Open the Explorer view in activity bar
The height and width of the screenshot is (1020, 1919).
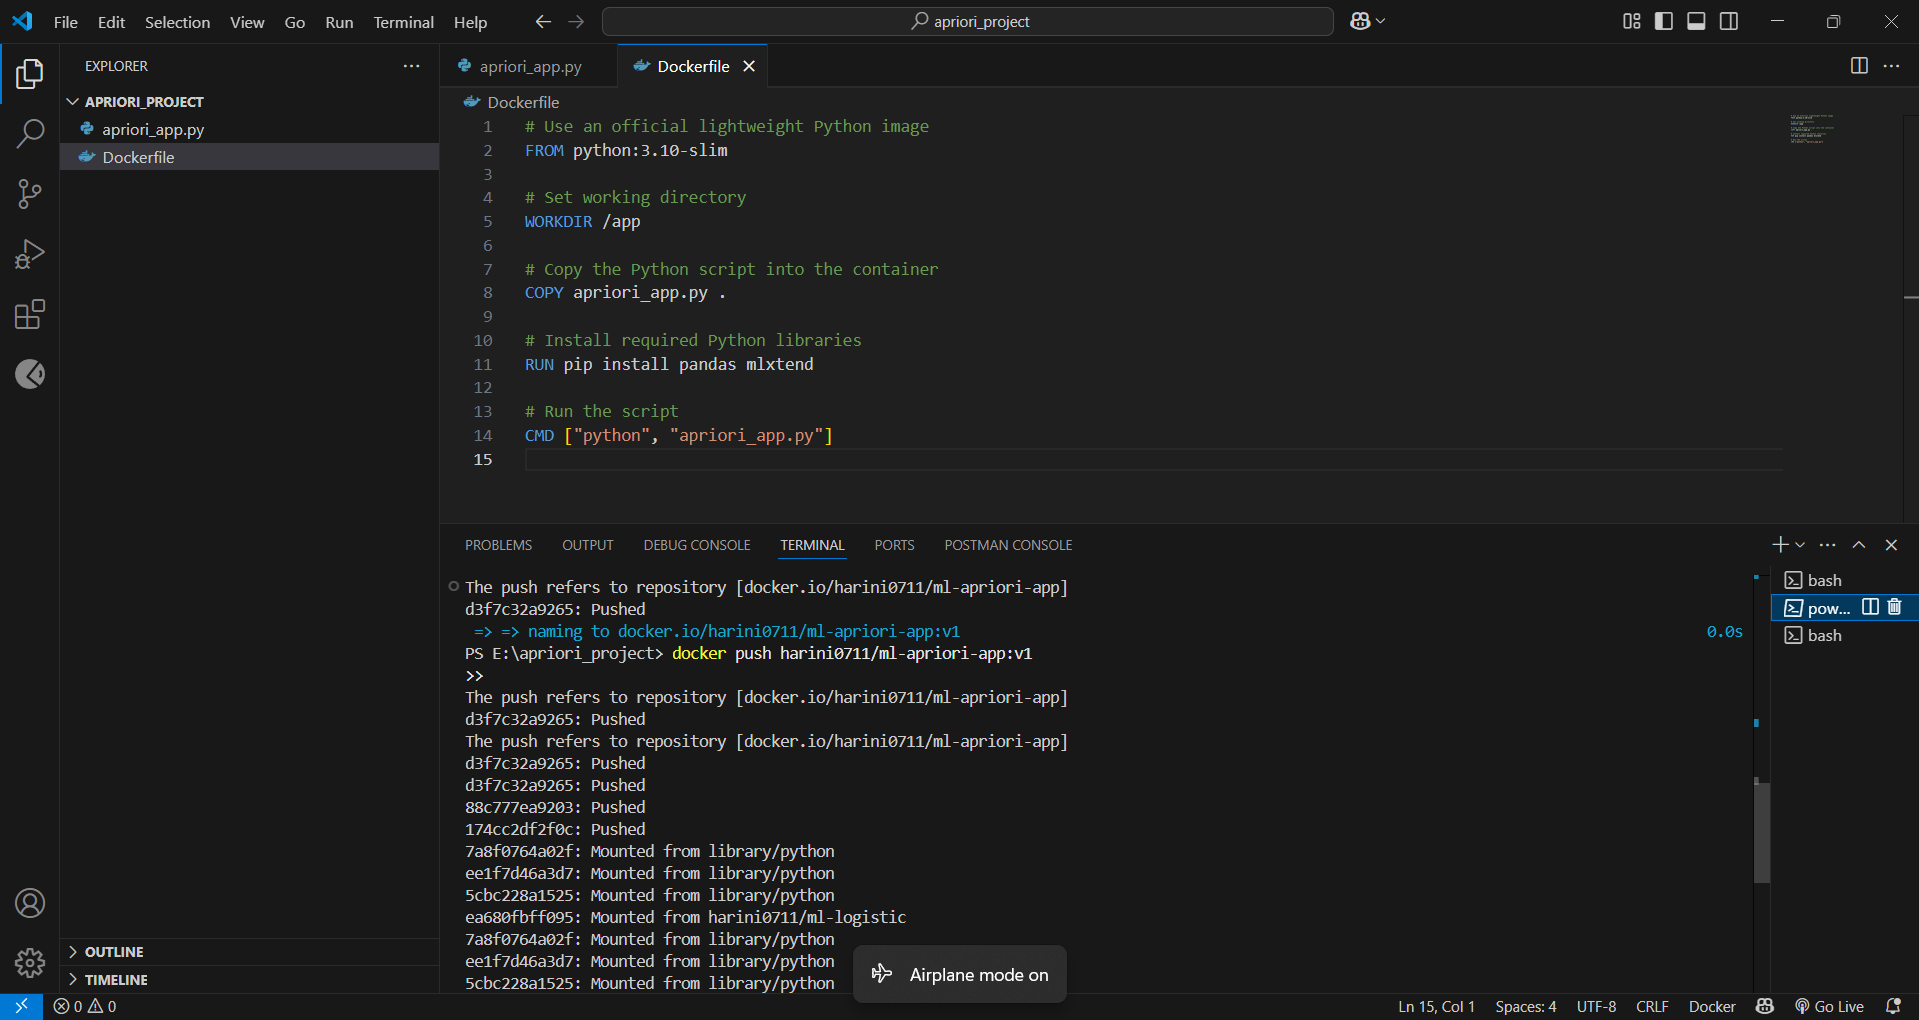pos(30,74)
